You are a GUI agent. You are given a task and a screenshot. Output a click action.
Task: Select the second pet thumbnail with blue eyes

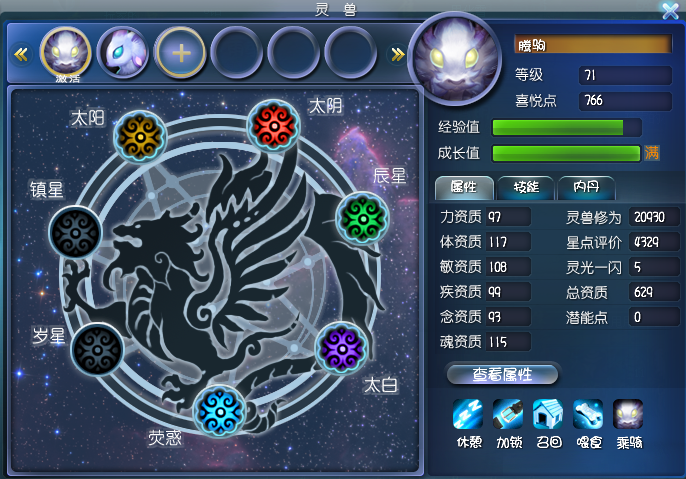click(123, 53)
